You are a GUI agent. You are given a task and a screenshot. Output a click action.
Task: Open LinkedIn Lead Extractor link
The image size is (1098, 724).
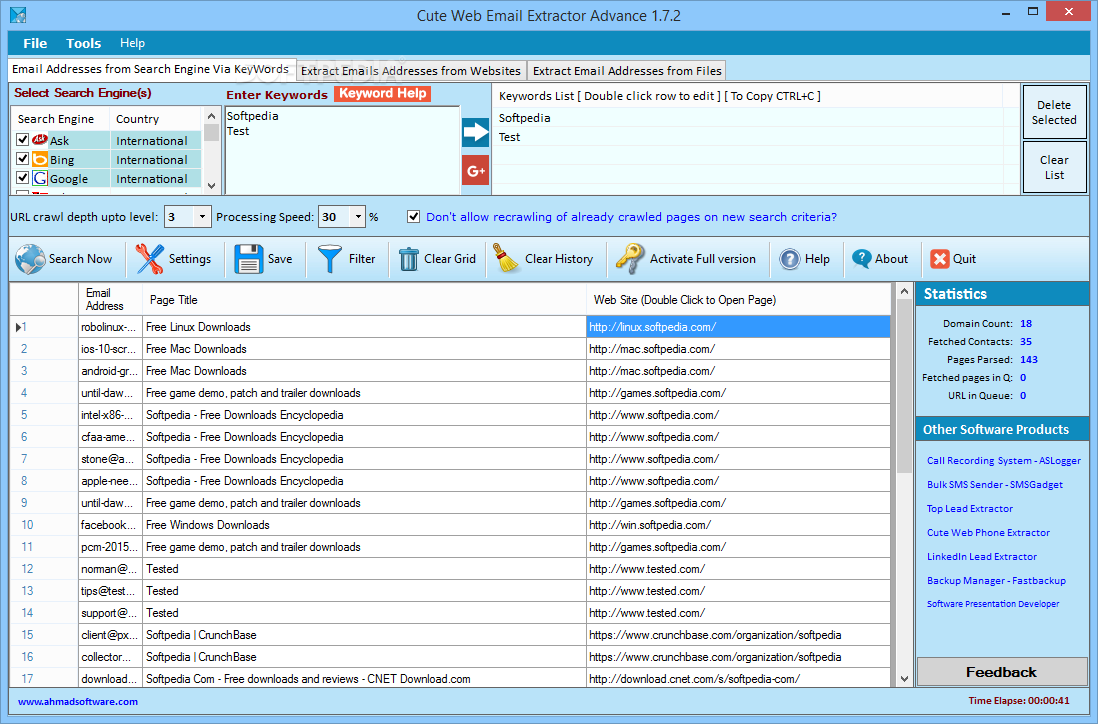(982, 557)
